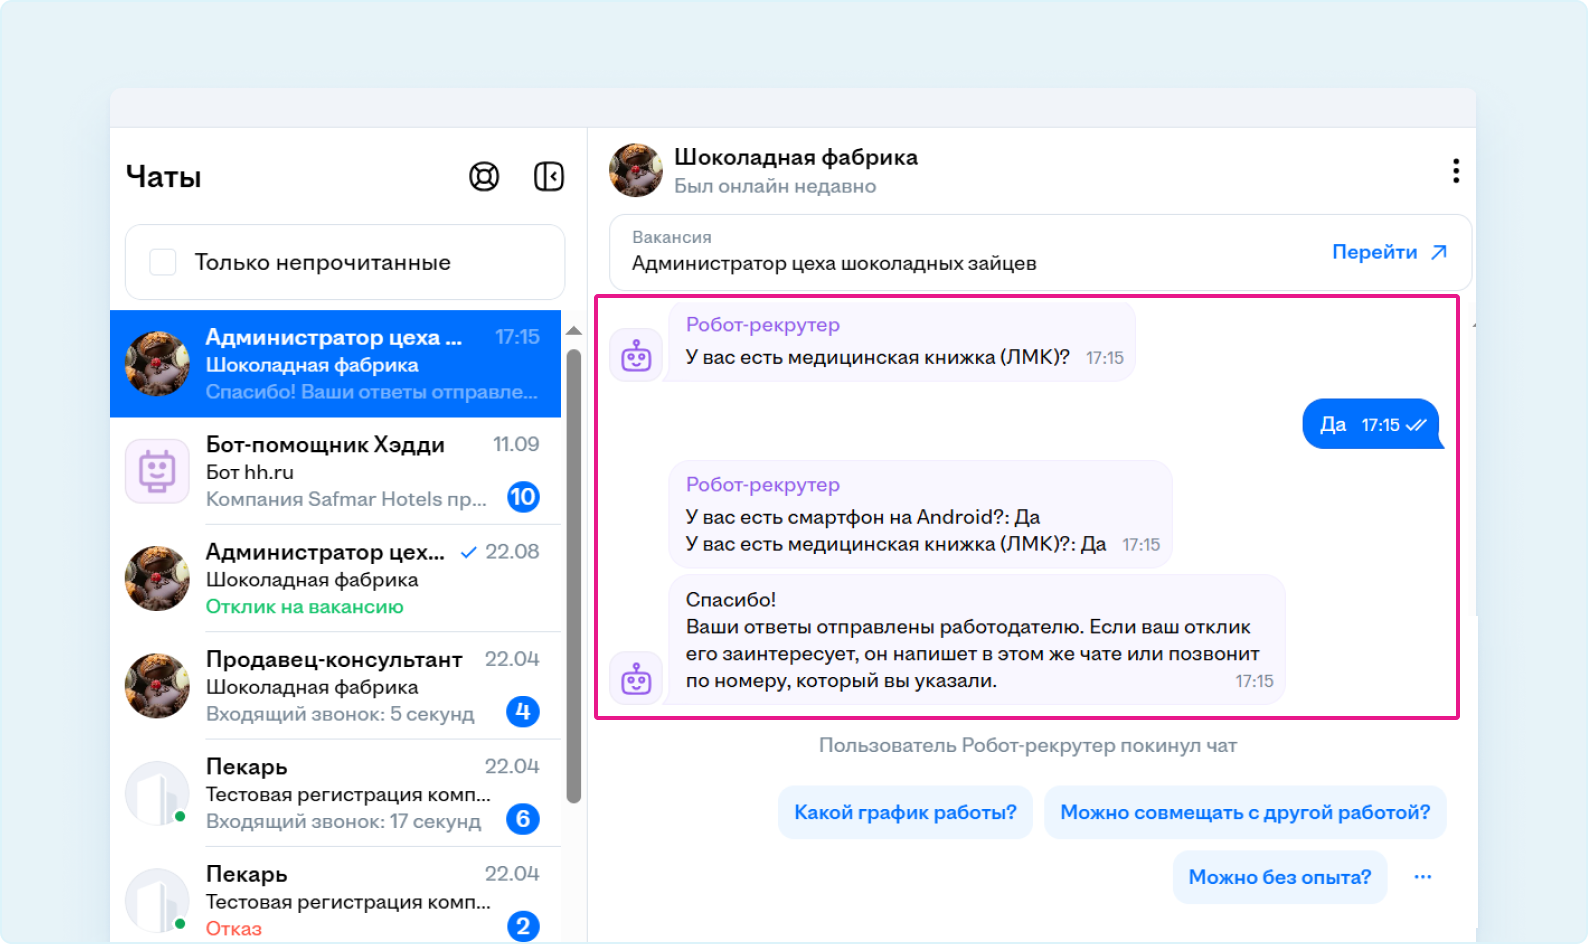1588x944 pixels.
Task: Open the Пекар chat marked 'Отказ'
Action: [x=340, y=900]
